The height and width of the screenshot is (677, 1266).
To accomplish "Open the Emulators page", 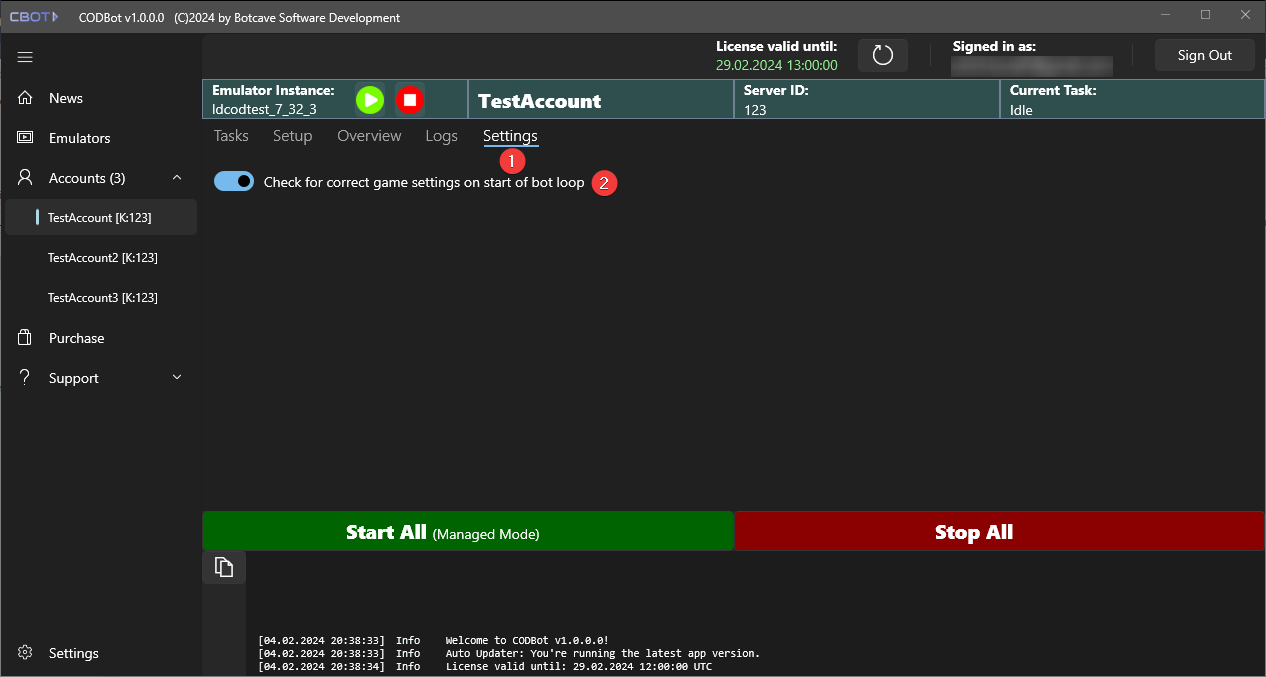I will [79, 138].
